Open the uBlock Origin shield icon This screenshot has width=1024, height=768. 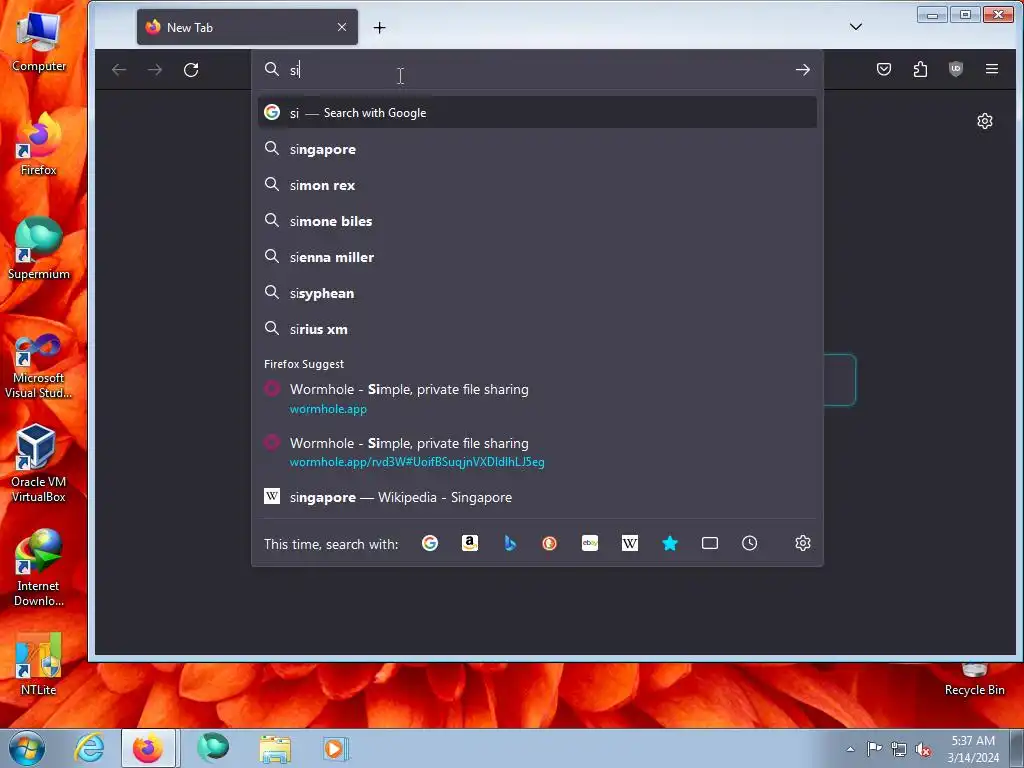(x=956, y=69)
